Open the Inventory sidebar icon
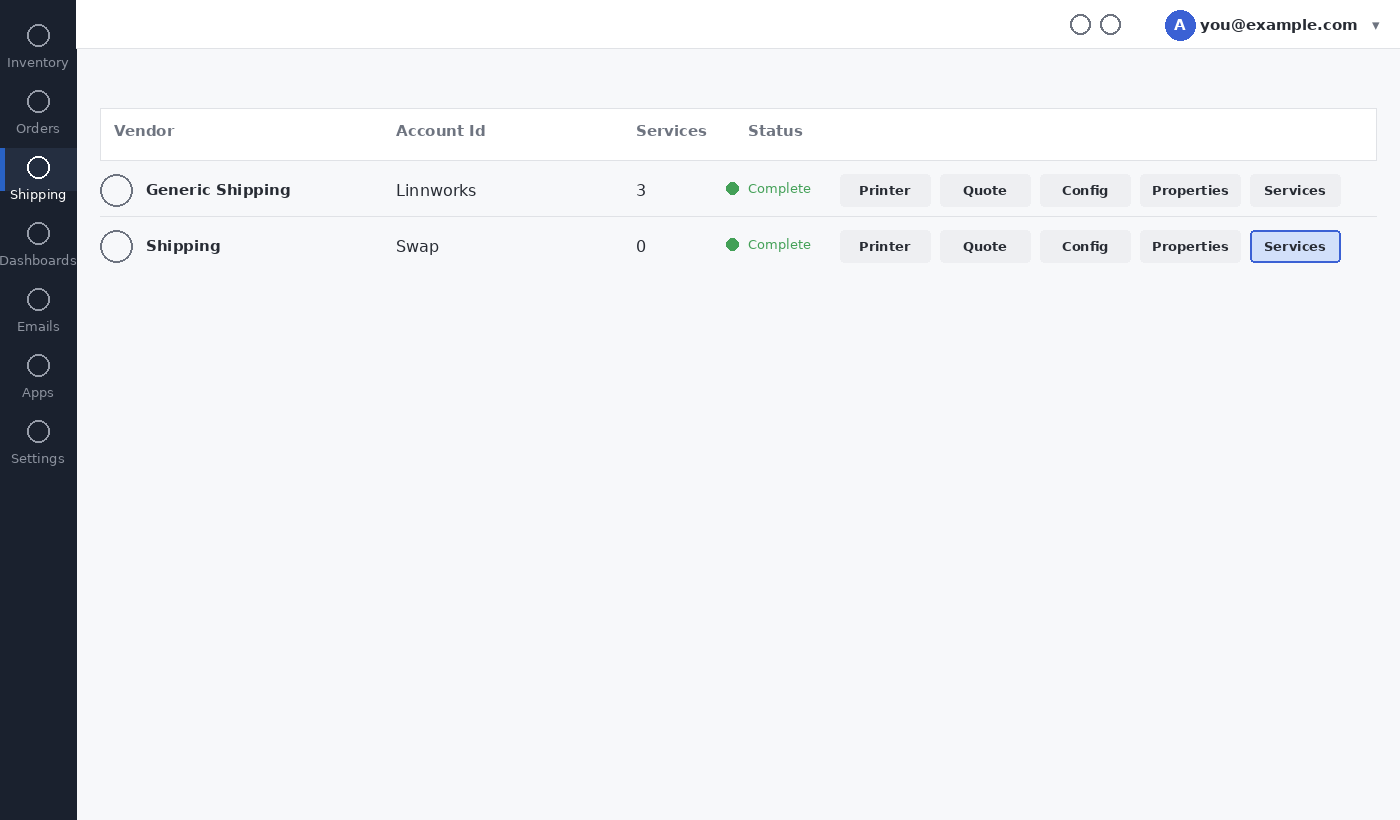 click(x=38, y=36)
